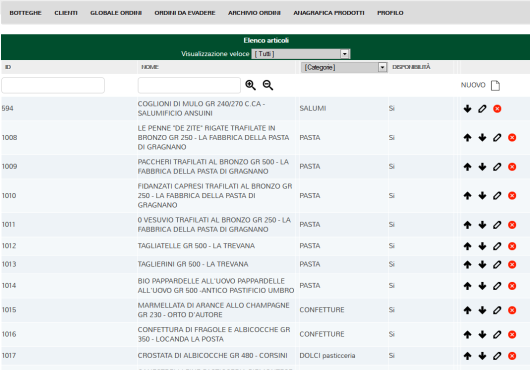
Task: Edit item 1008 Le Penne
Action: (497, 138)
